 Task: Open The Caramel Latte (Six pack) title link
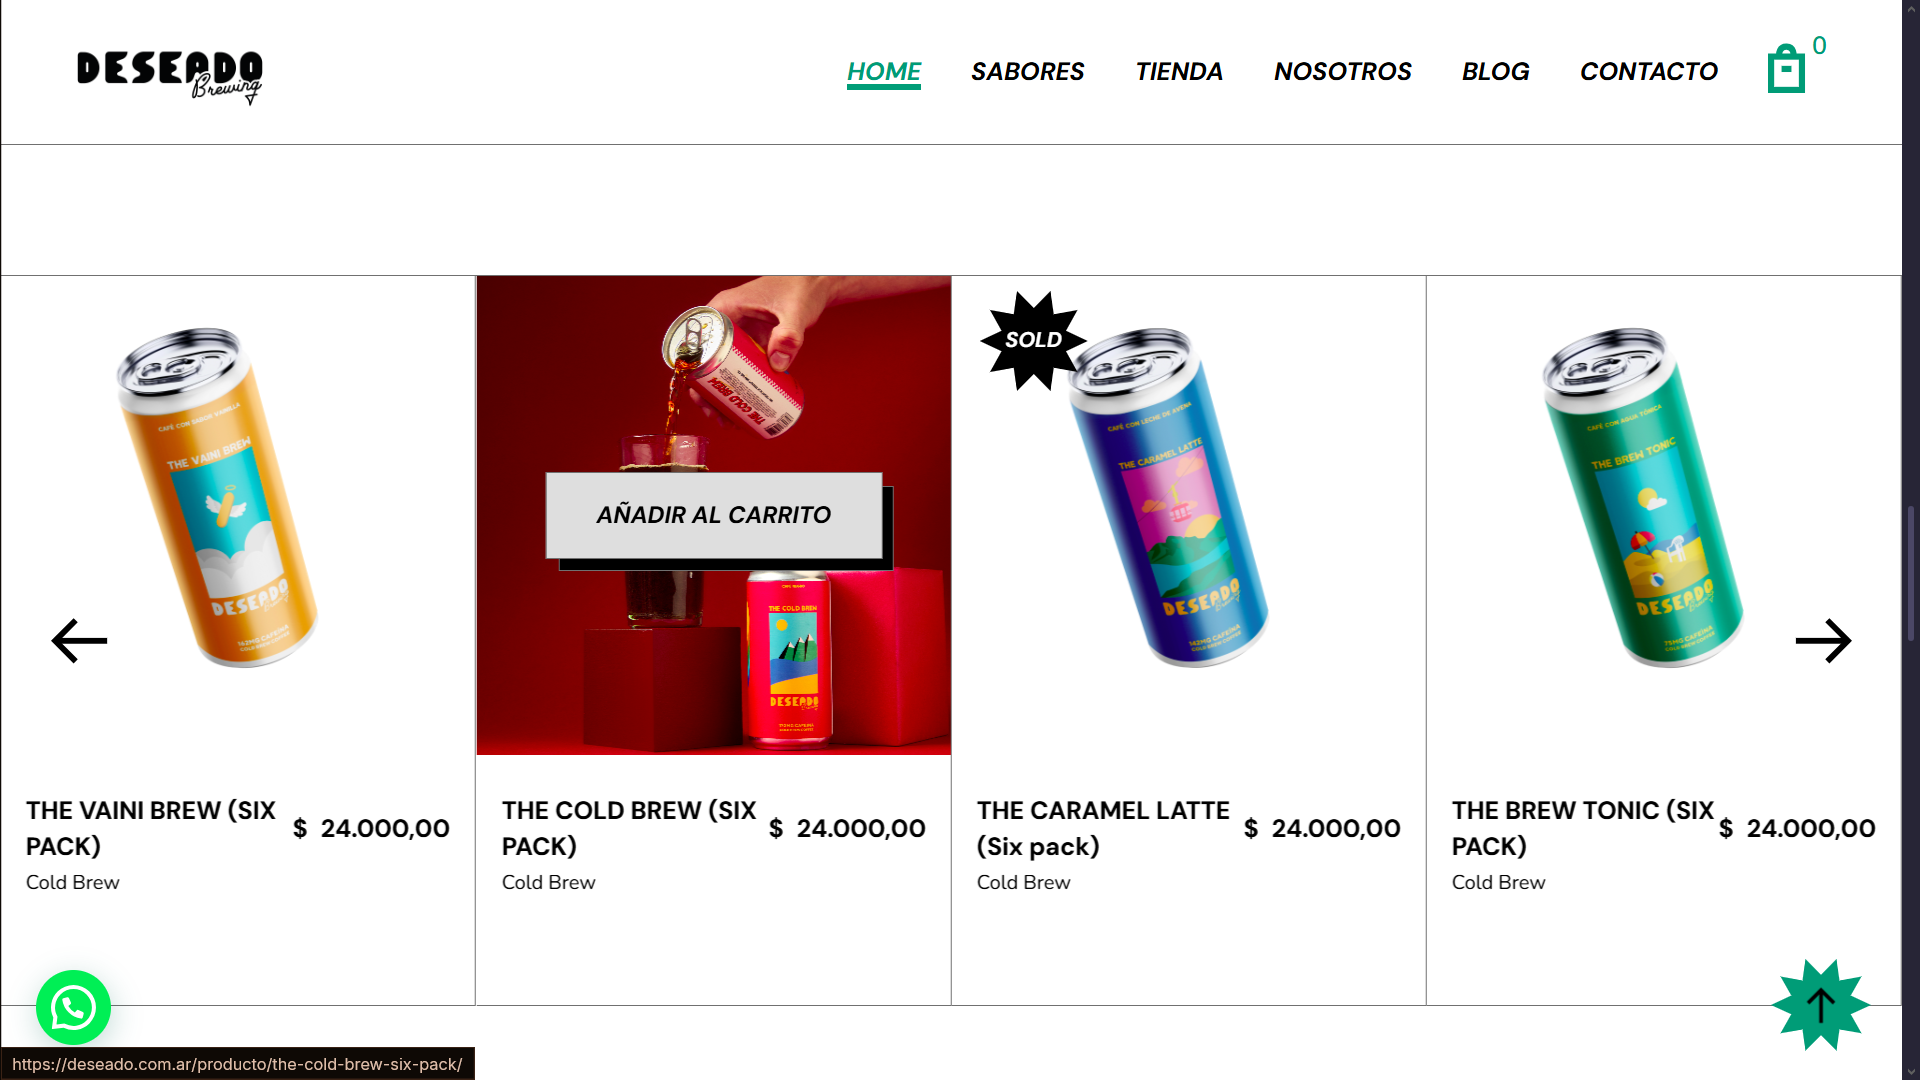point(1103,828)
